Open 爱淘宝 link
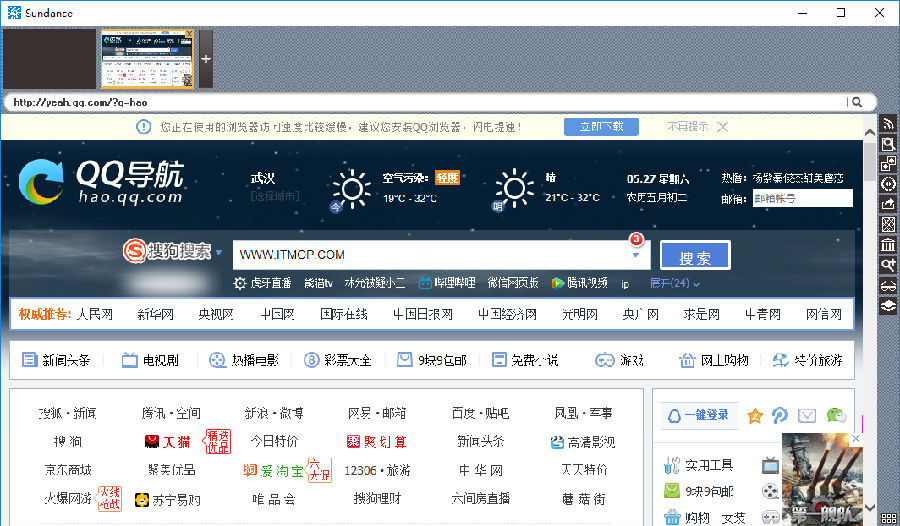 coord(273,471)
